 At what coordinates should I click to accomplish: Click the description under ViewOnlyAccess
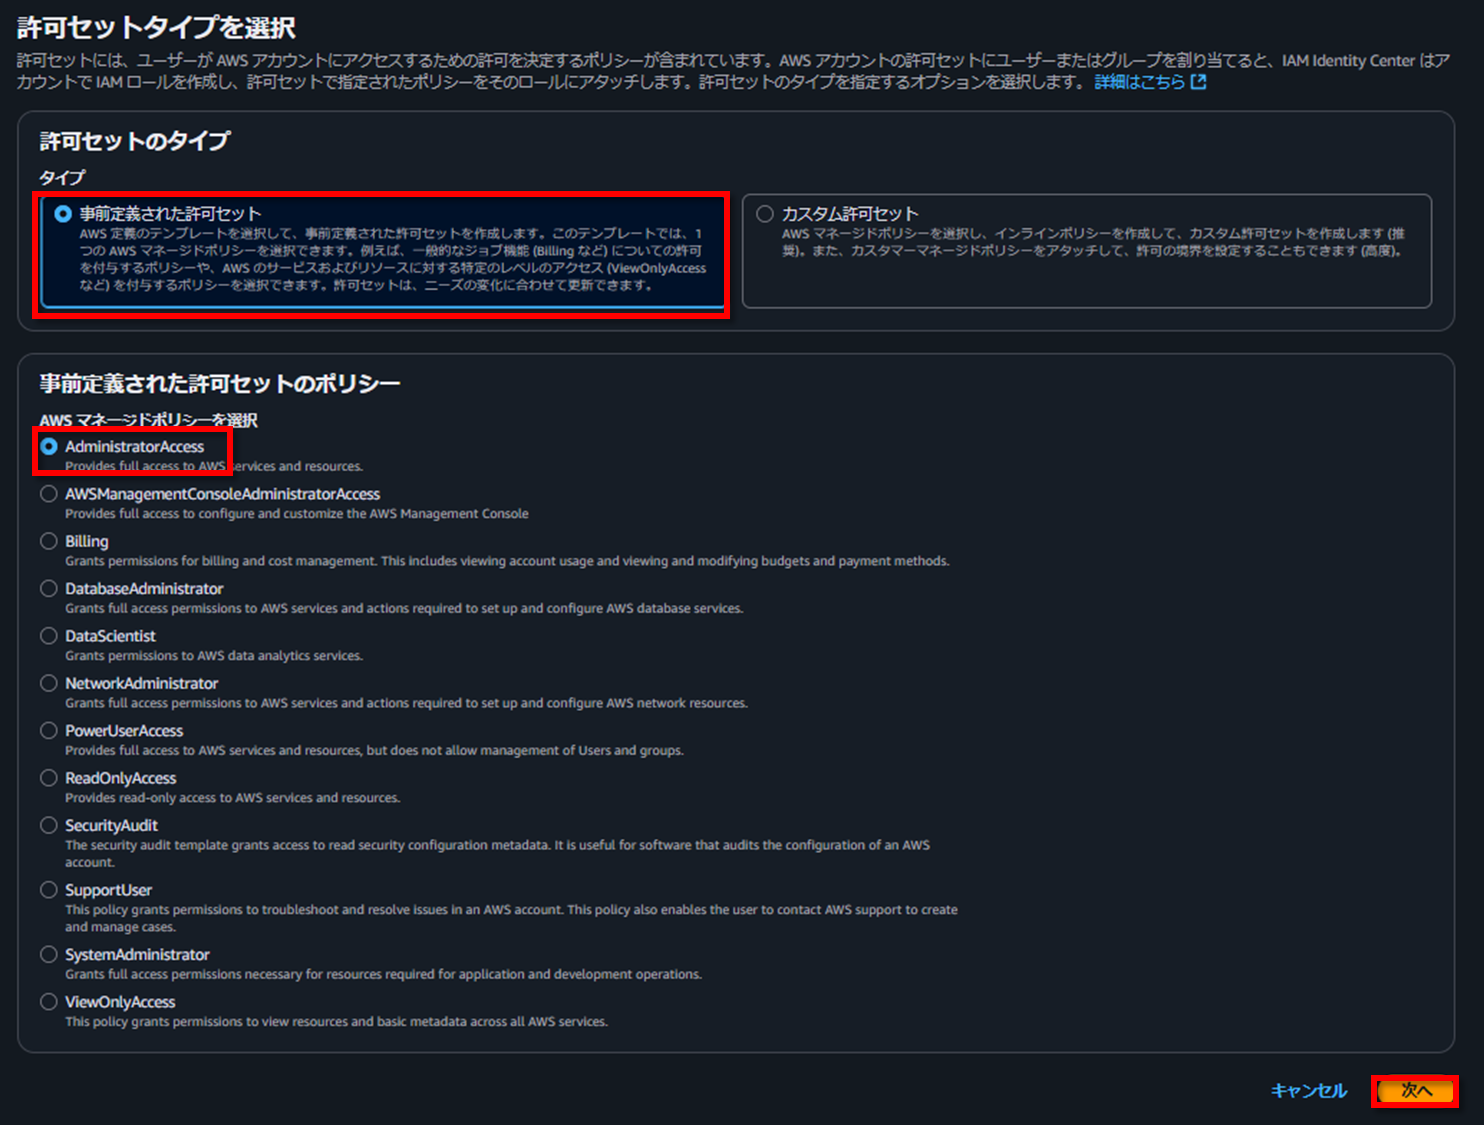[336, 1022]
